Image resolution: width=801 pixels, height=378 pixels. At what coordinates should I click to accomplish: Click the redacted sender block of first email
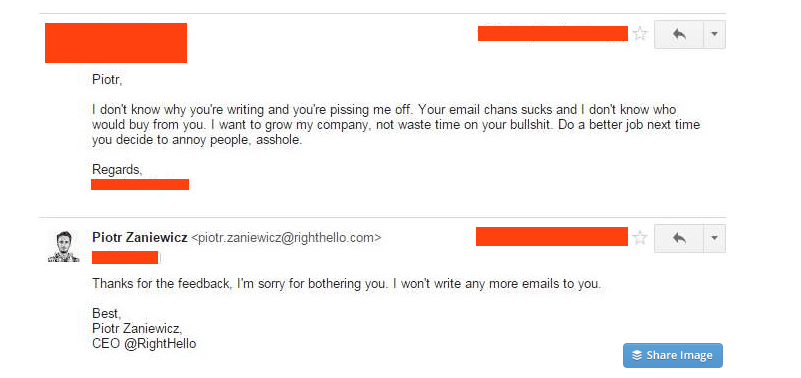tap(116, 43)
